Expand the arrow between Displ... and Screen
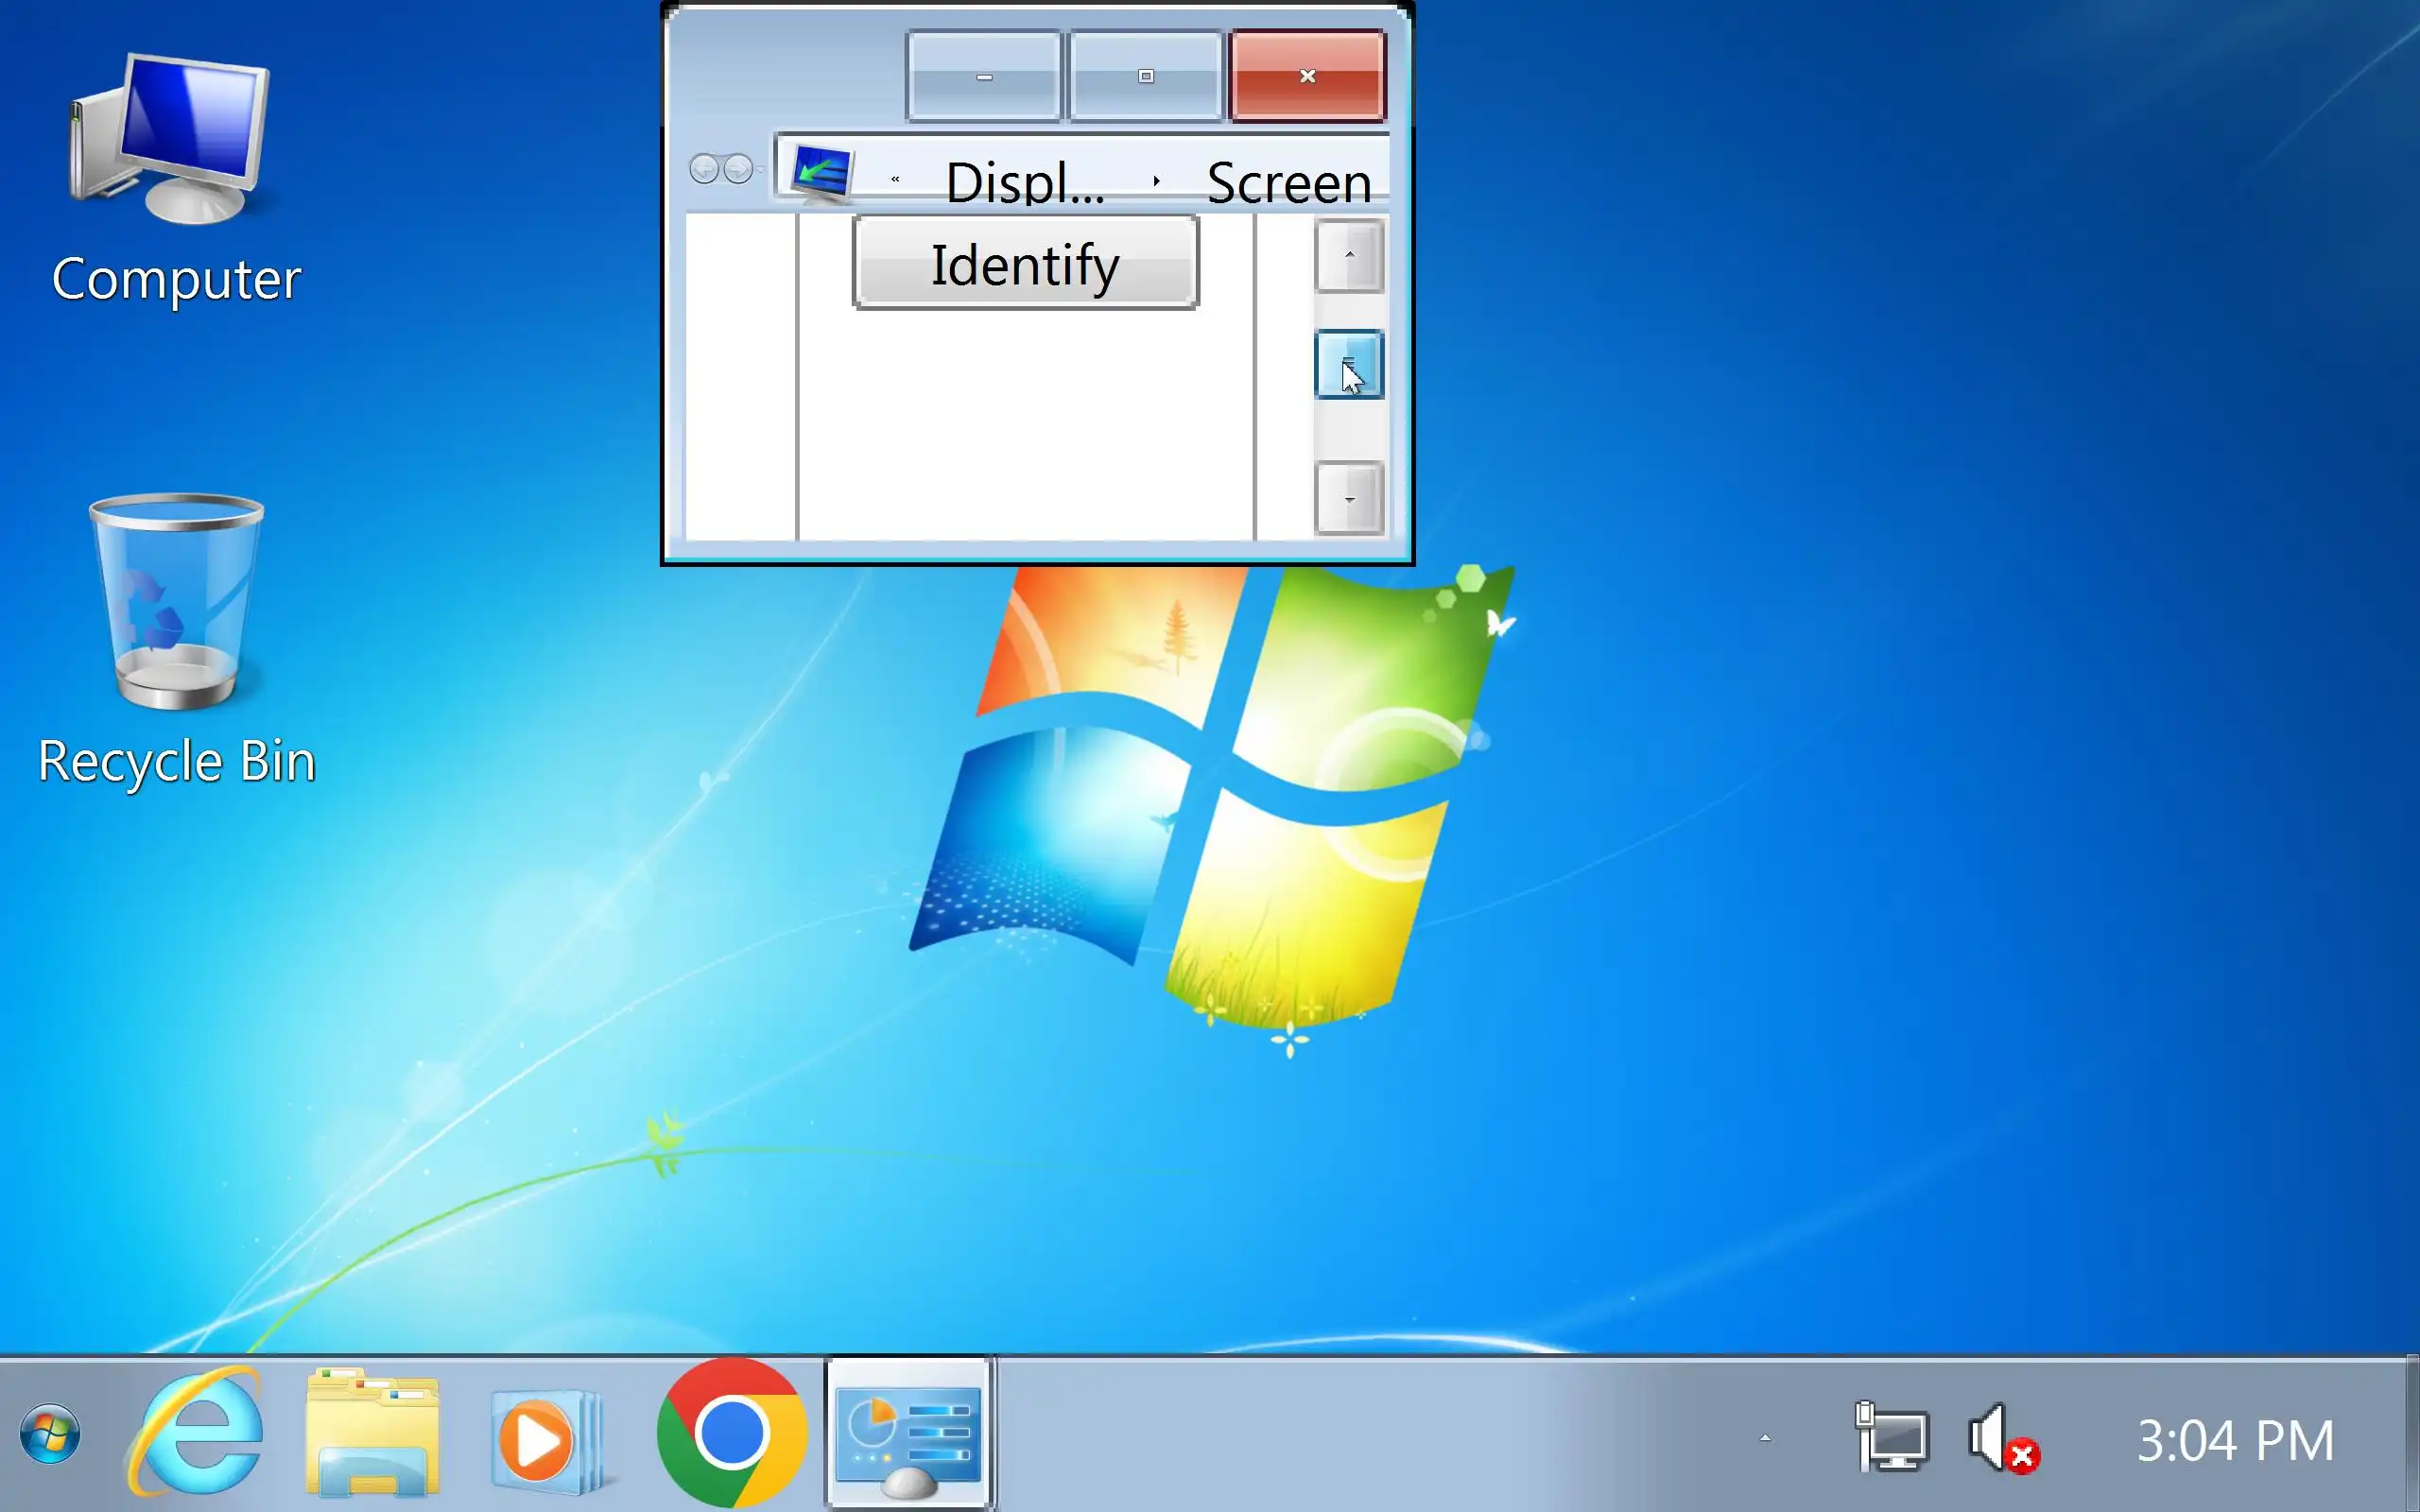2420x1512 pixels. [x=1156, y=181]
